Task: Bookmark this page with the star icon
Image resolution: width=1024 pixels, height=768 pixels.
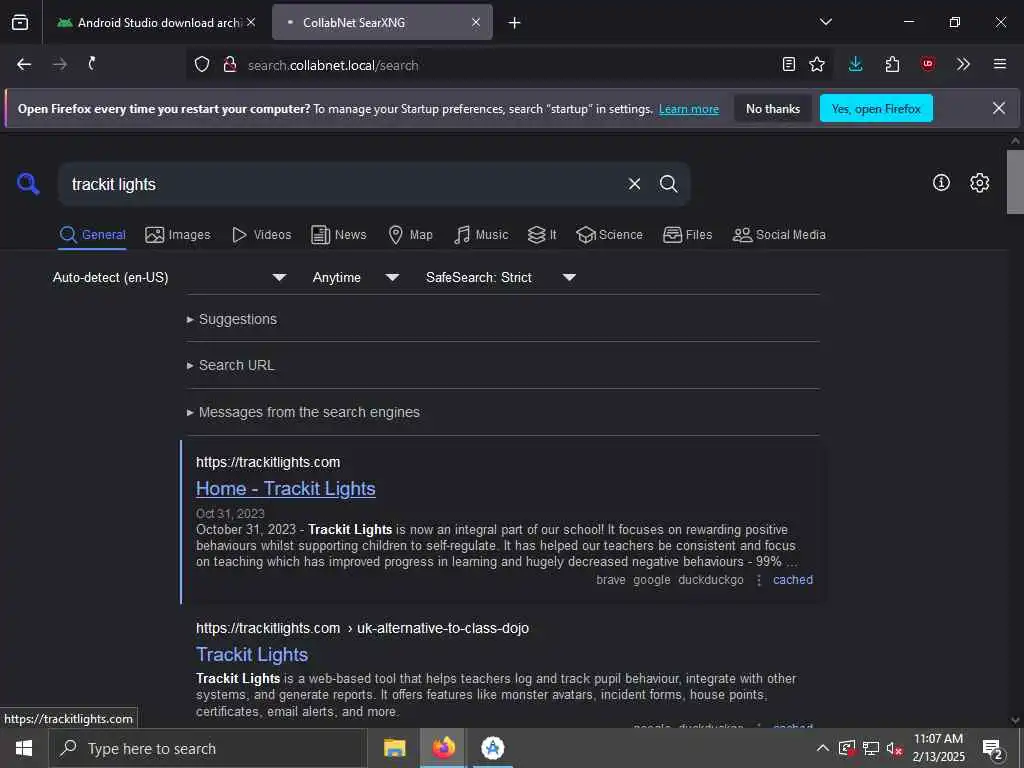Action: [817, 64]
